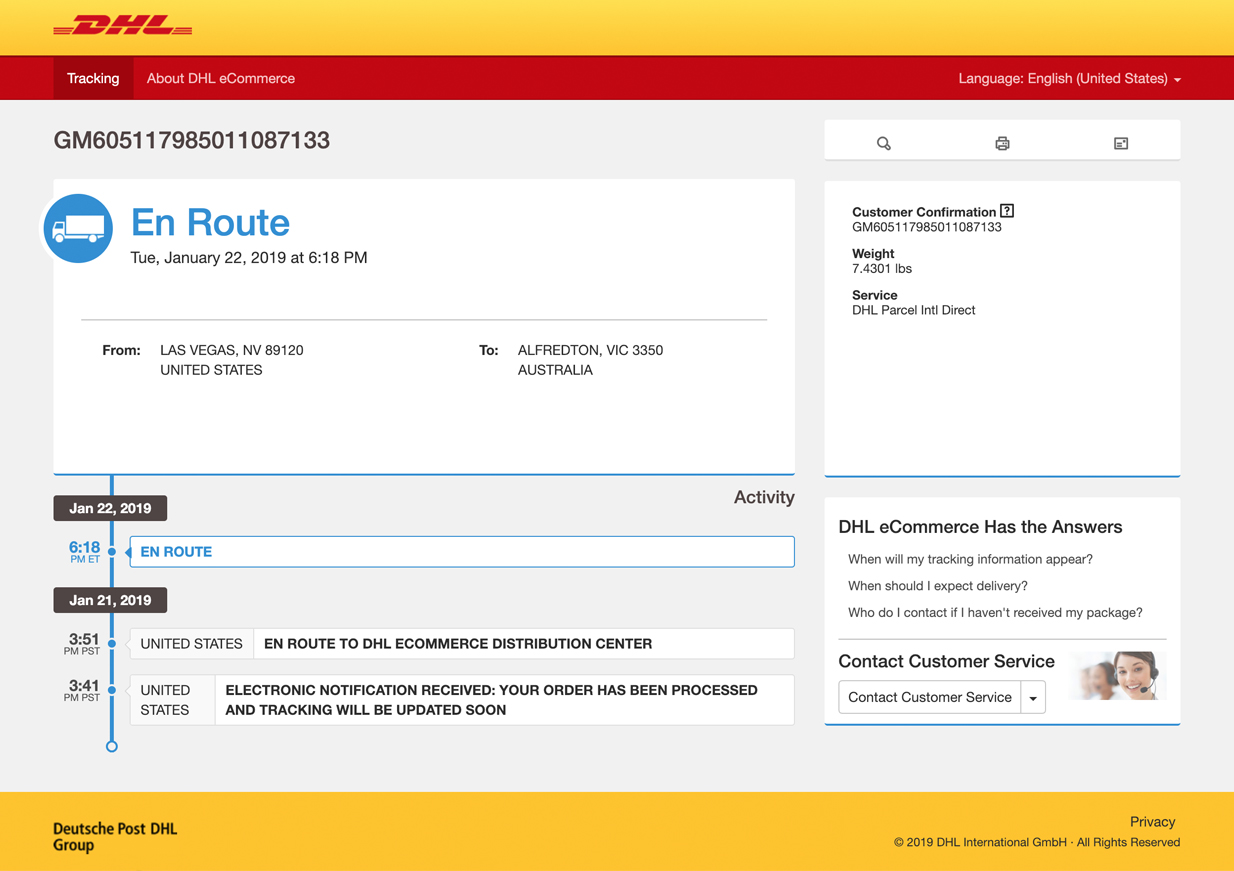This screenshot has width=1234, height=871.
Task: Open the email/share envelope icon
Action: click(x=1120, y=143)
